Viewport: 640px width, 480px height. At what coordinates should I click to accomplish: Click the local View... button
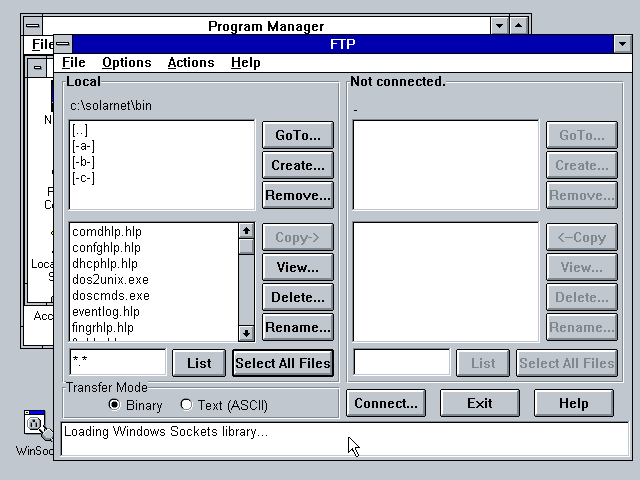click(x=298, y=267)
